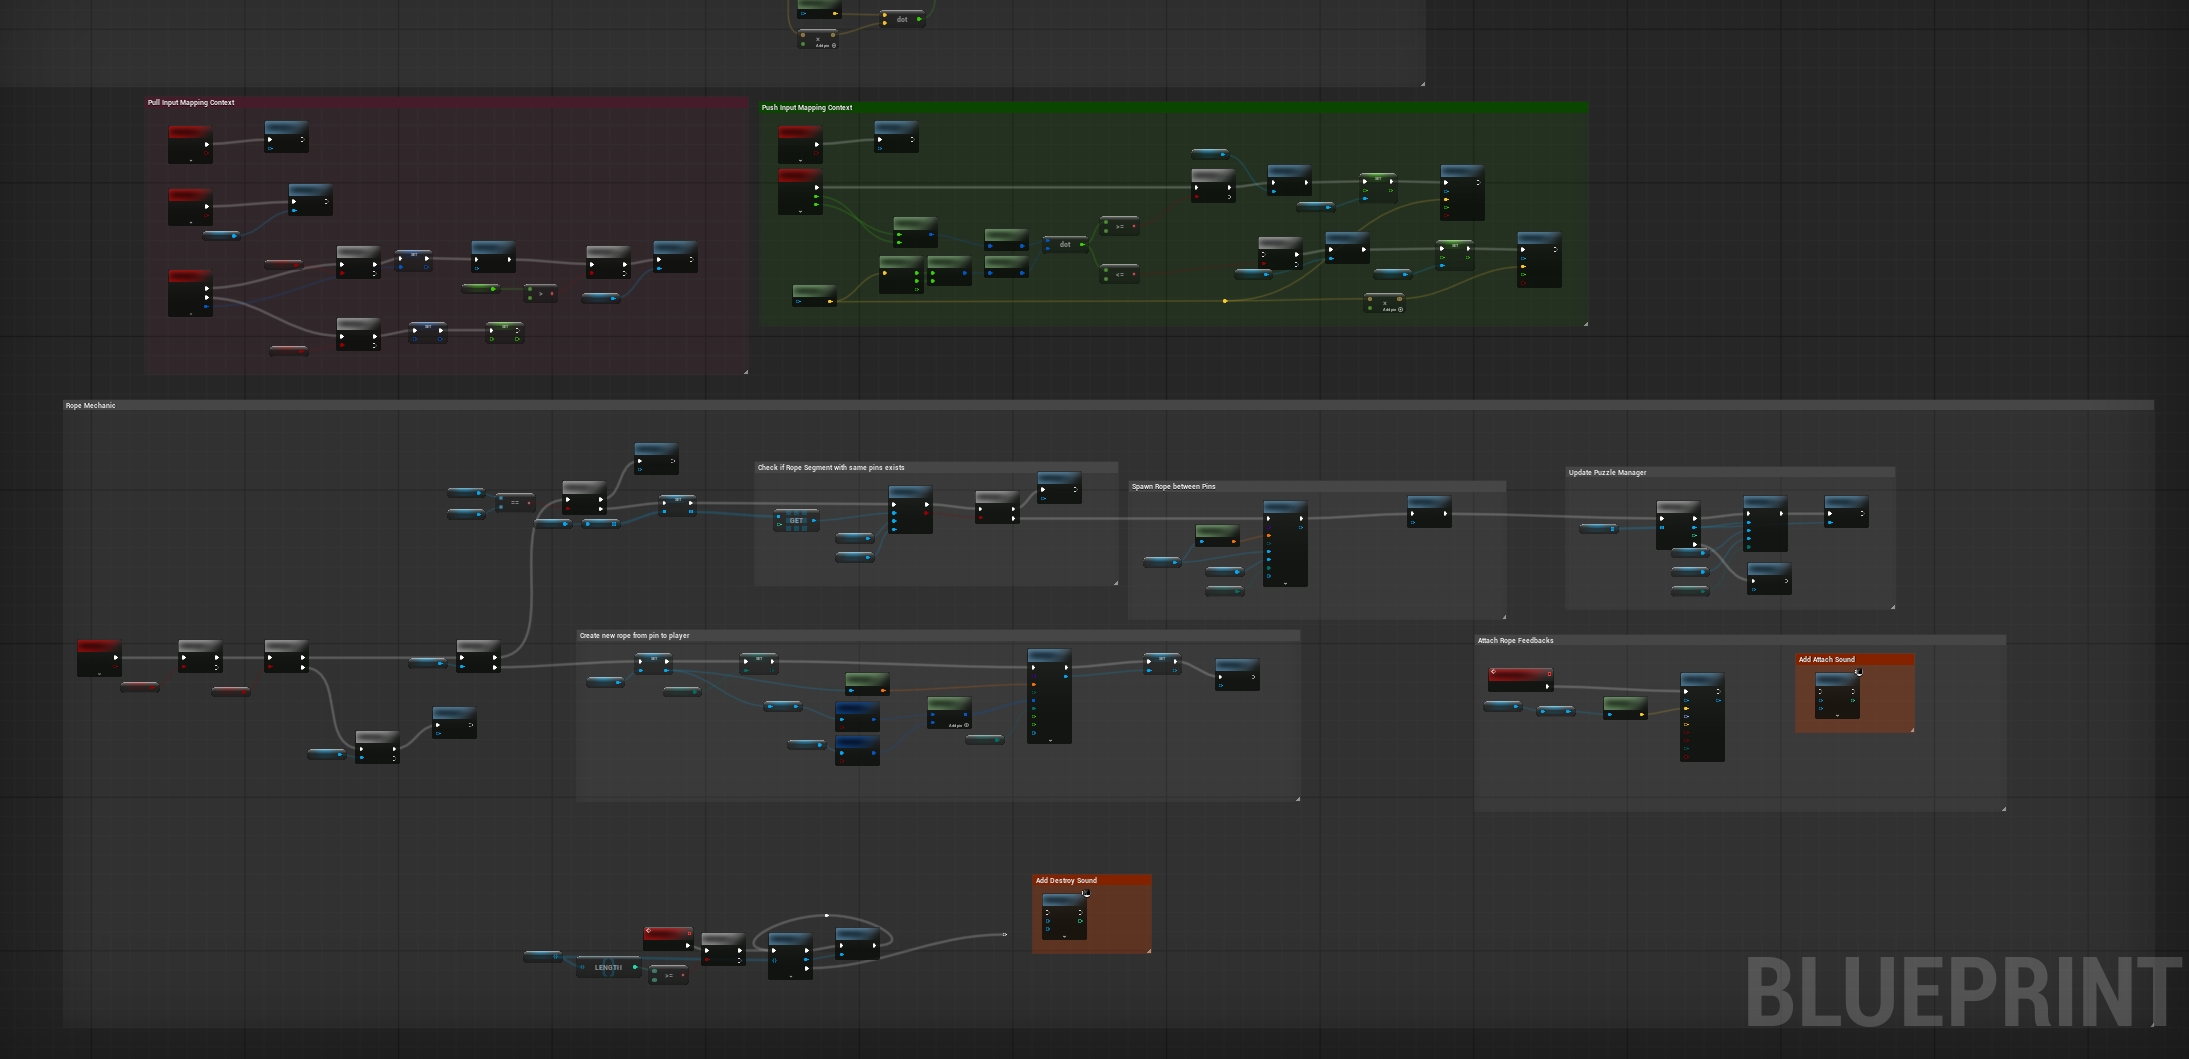The height and width of the screenshot is (1059, 2189).
Task: Click the LENGTH array node near the bottom
Action: tap(608, 967)
